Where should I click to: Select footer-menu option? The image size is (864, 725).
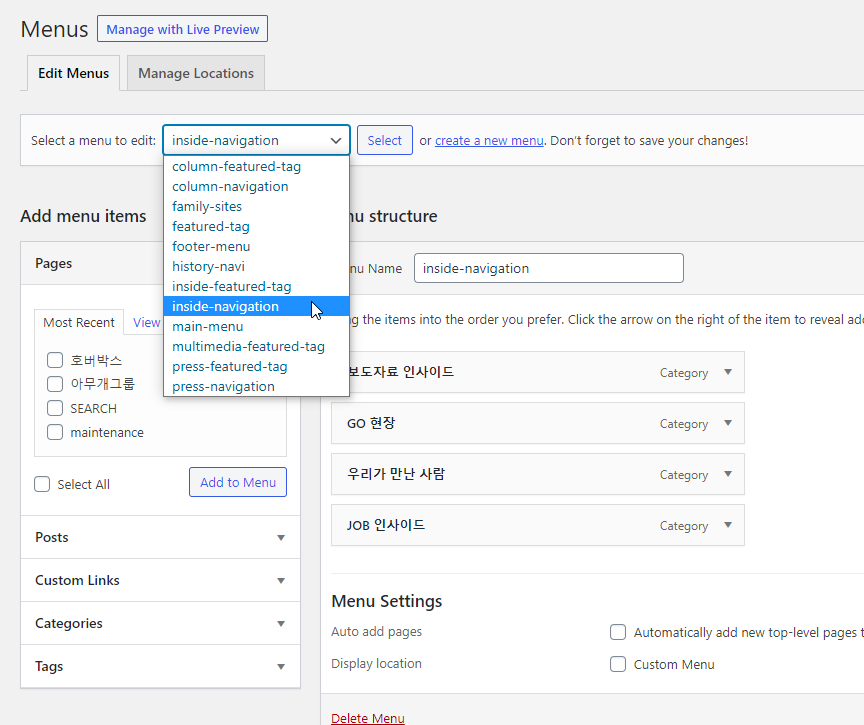click(x=256, y=246)
